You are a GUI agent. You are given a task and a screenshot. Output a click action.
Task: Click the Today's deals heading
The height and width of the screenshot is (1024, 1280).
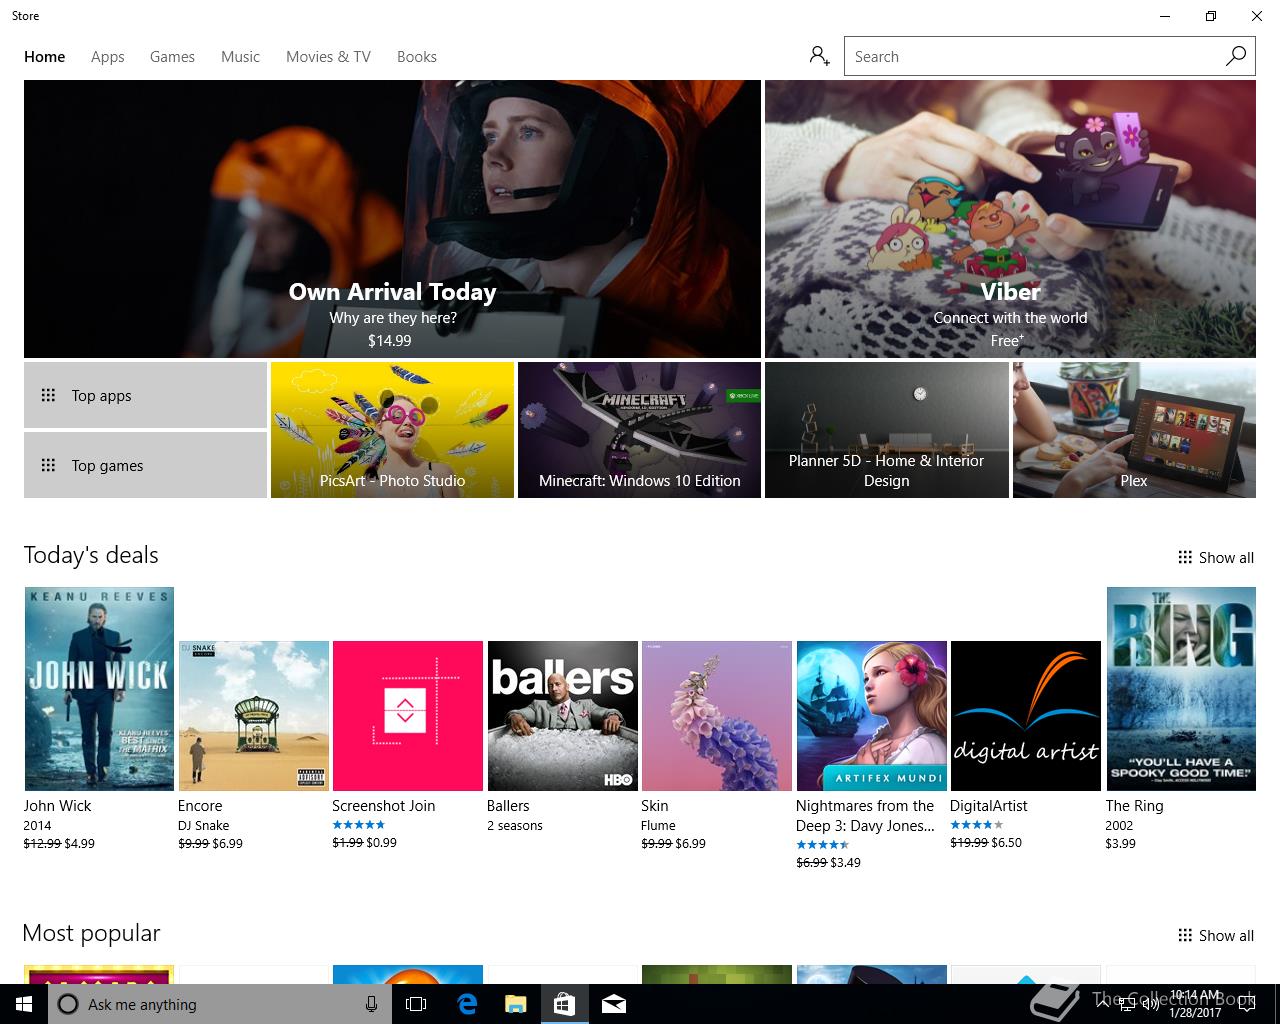[91, 555]
